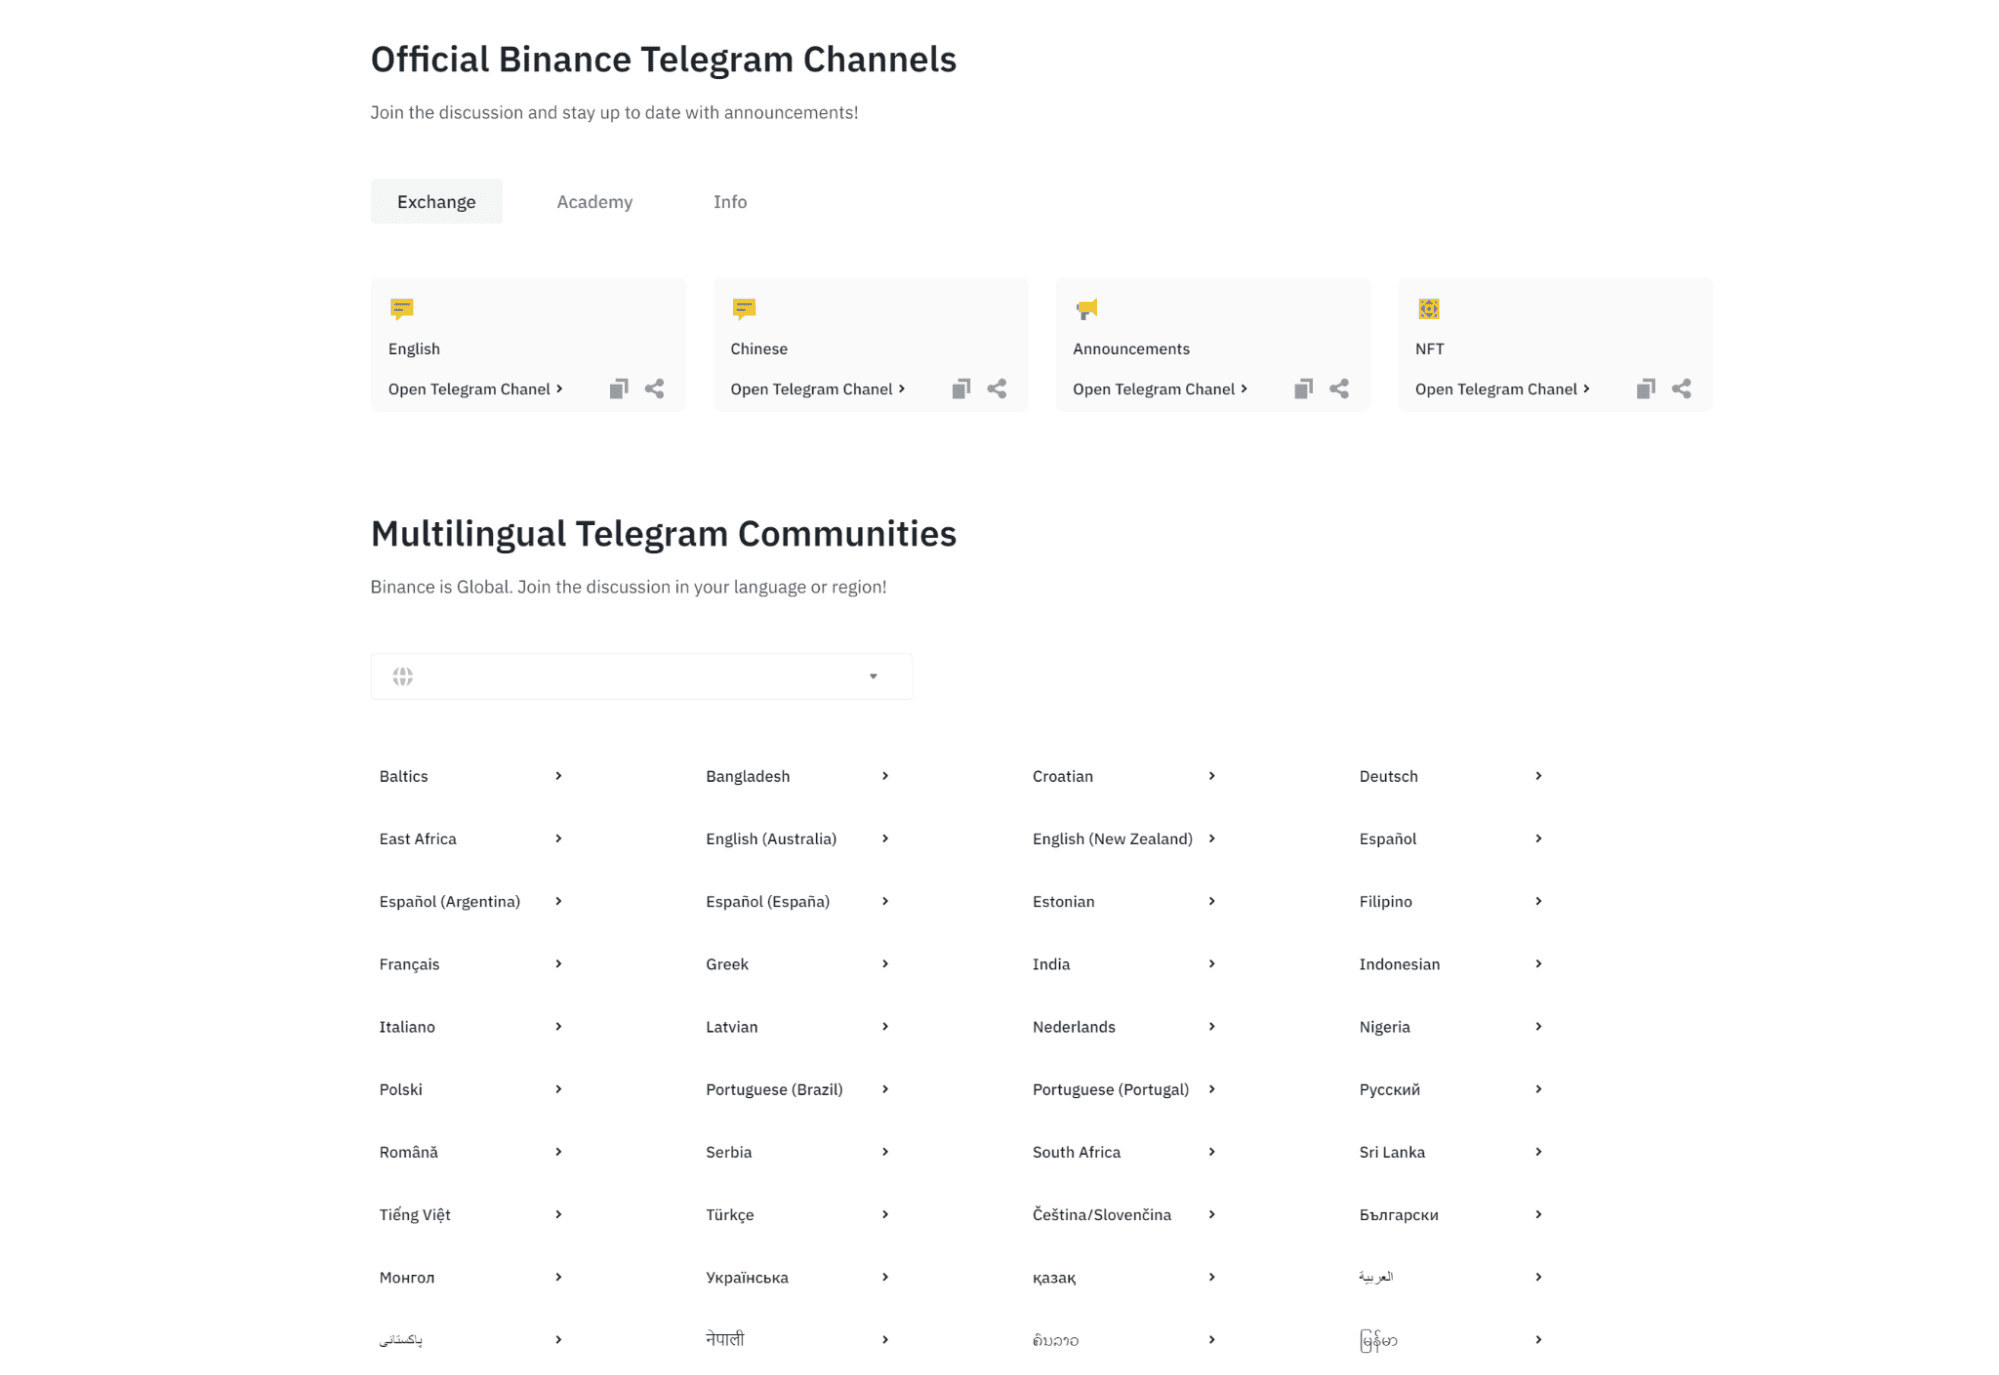Expand the Español community chevron
The height and width of the screenshot is (1375, 1999).
(x=1538, y=838)
